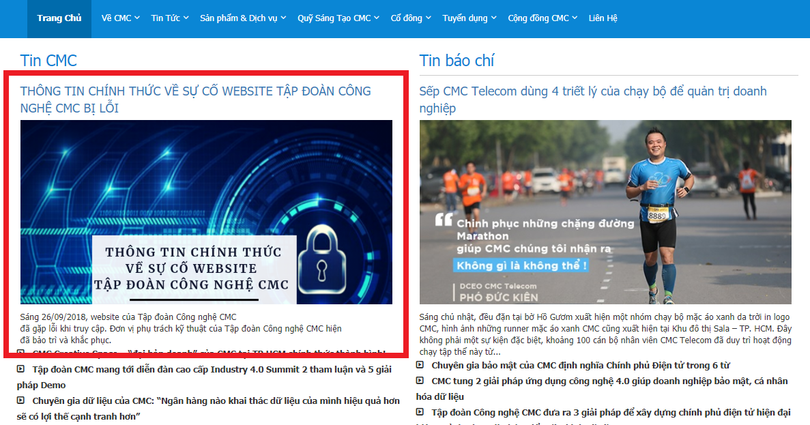Open the Tin CMC section heading

(49, 60)
